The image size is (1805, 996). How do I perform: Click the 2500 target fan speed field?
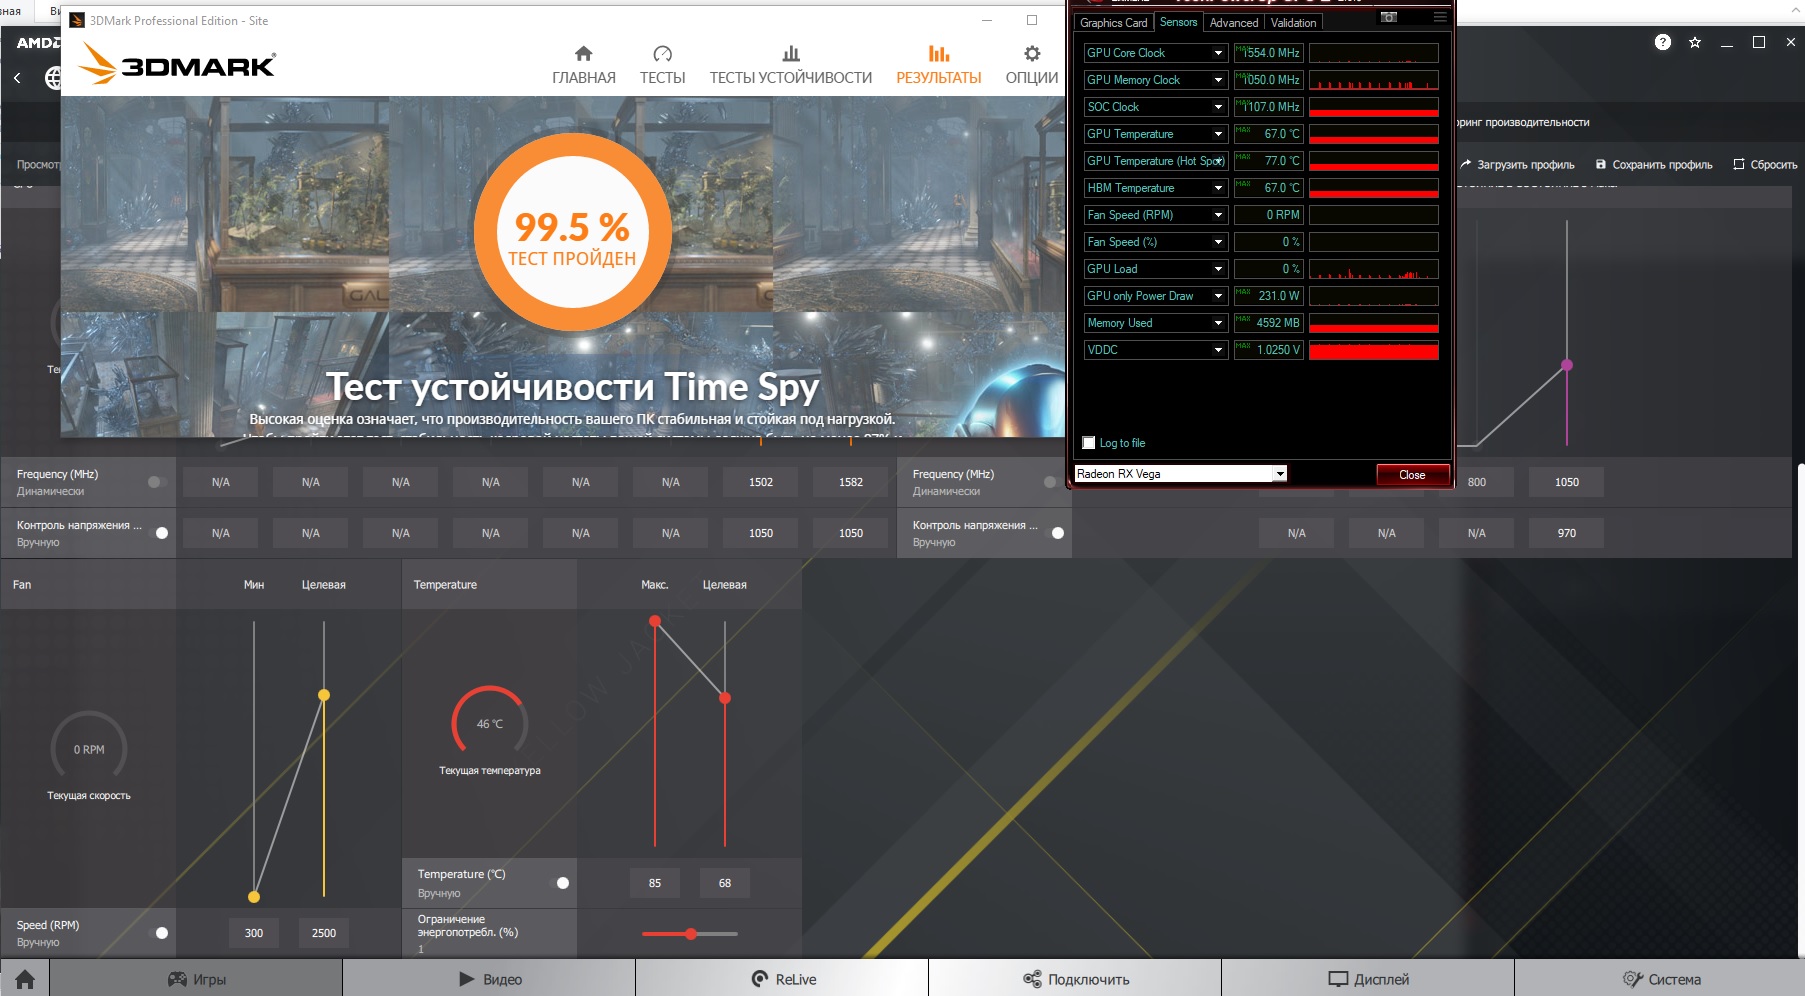pos(324,933)
